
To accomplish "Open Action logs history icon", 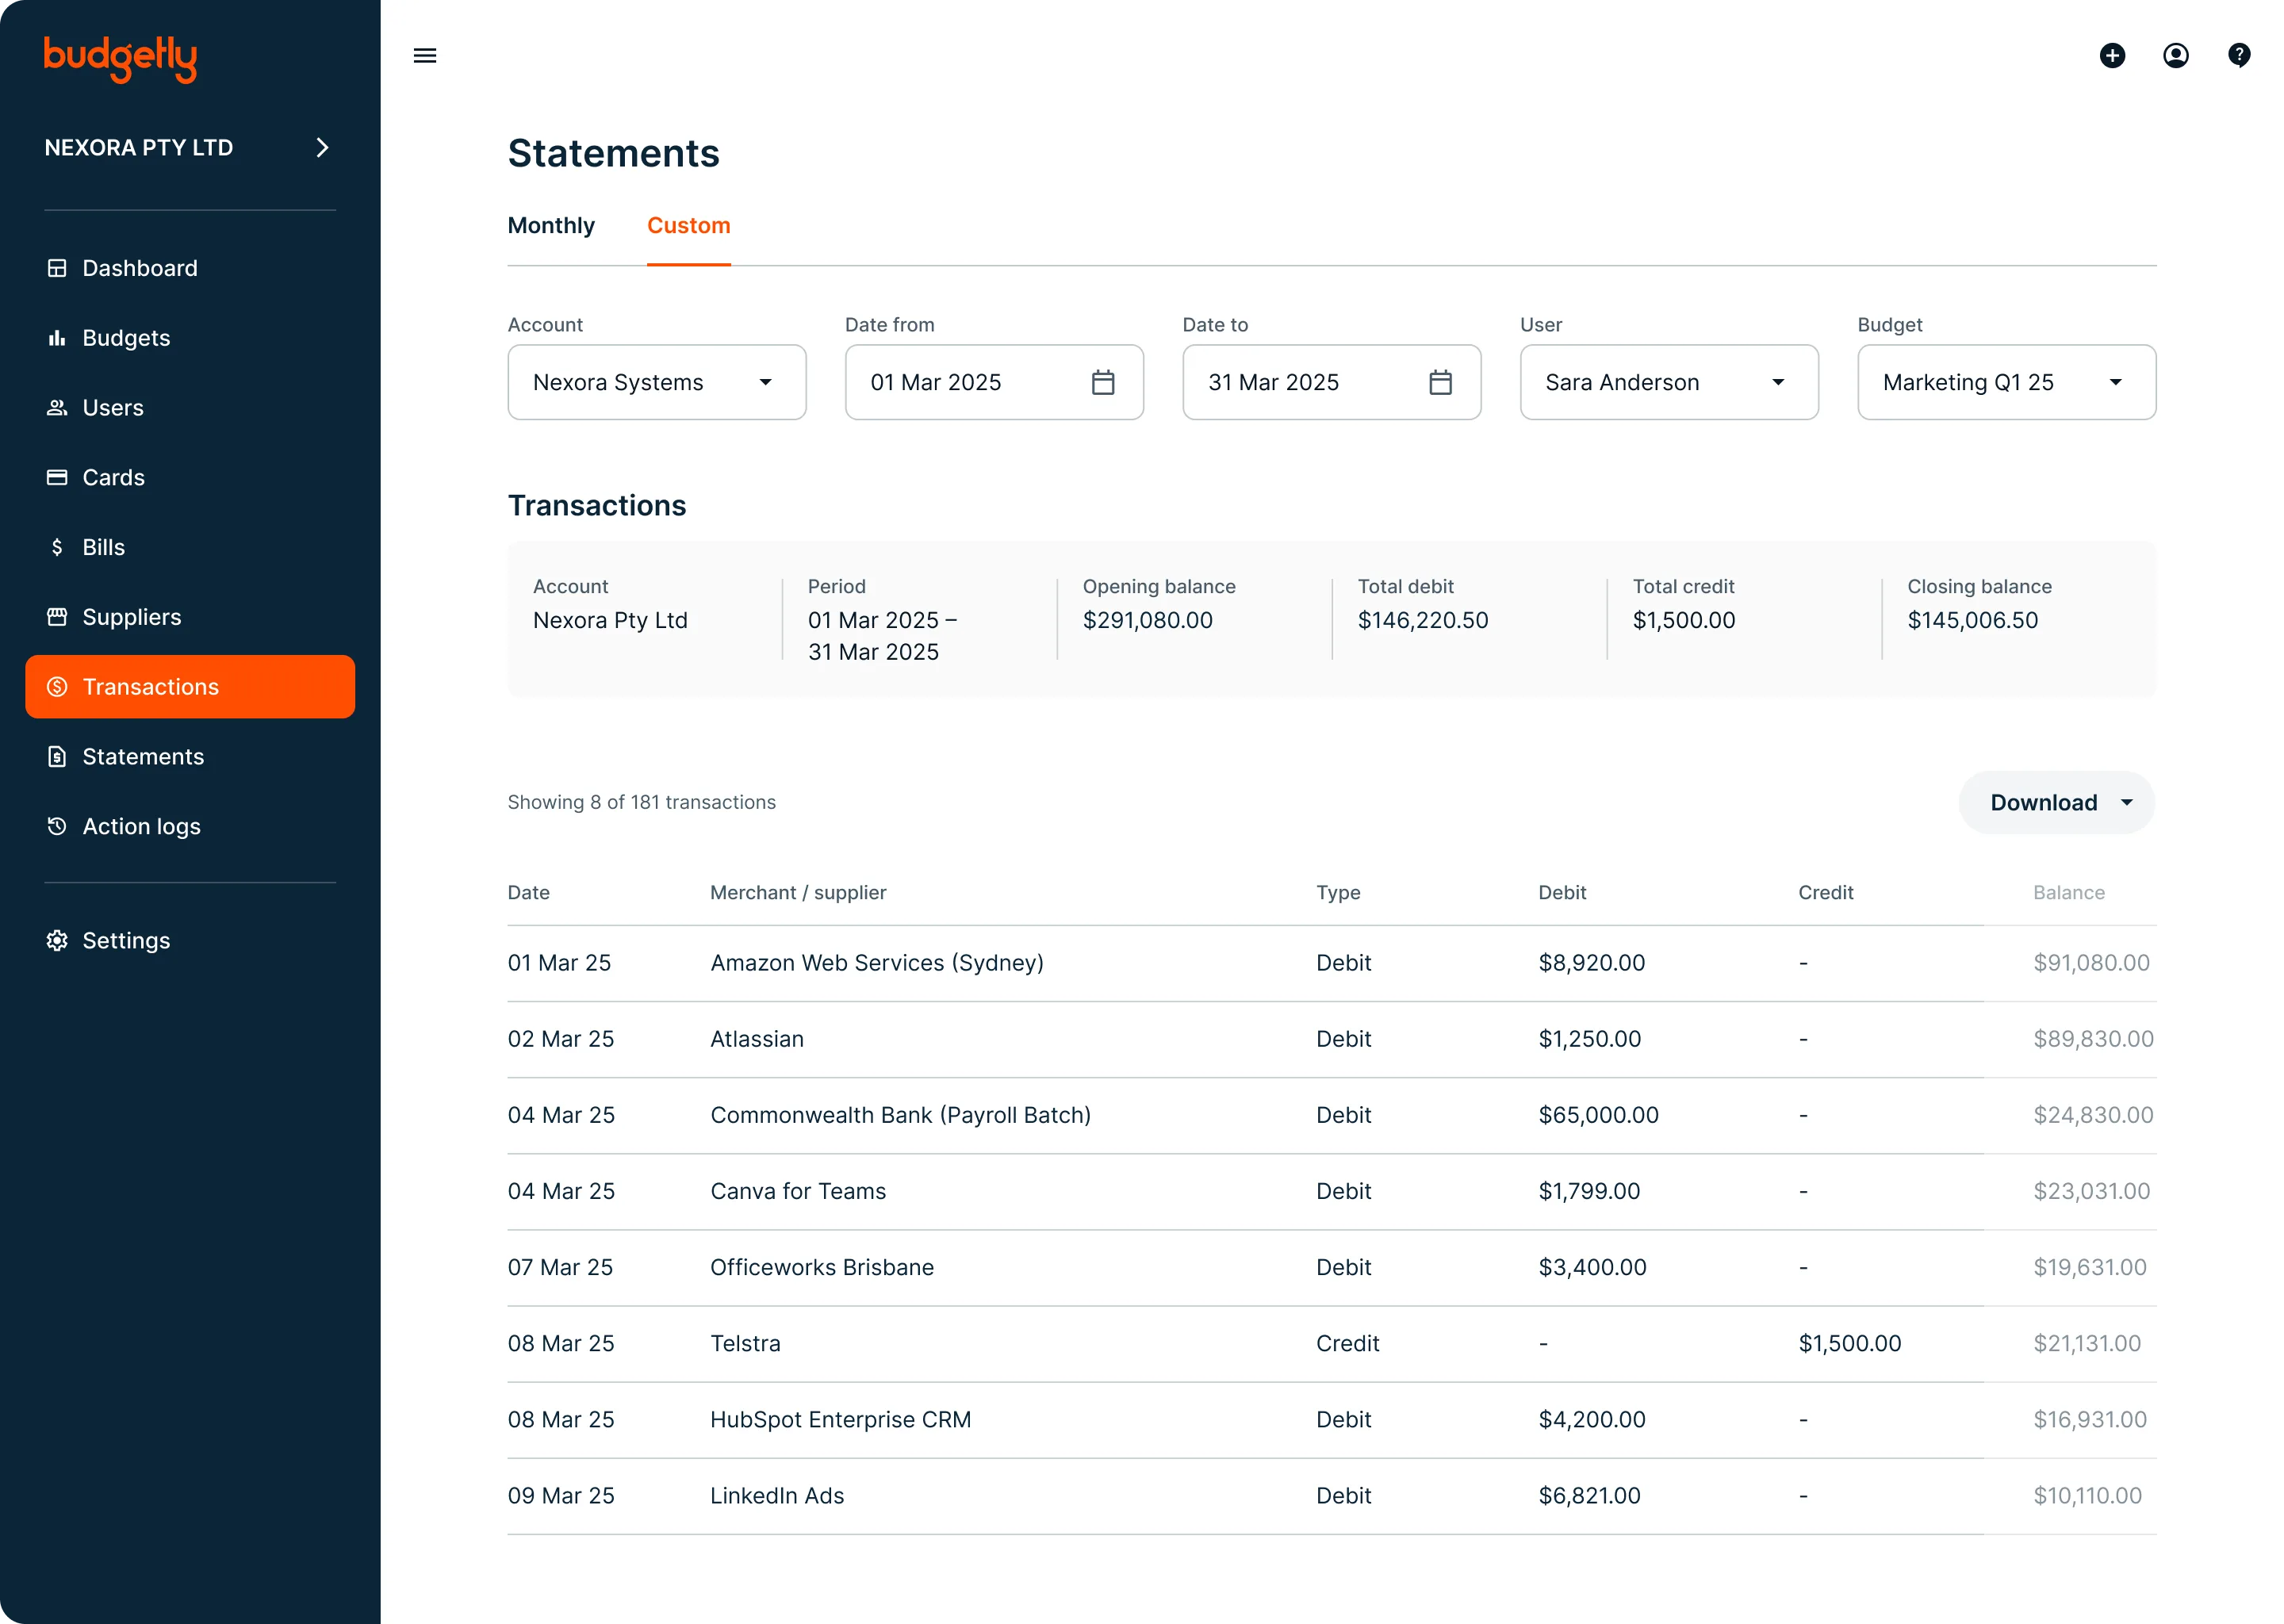I will (57, 826).
